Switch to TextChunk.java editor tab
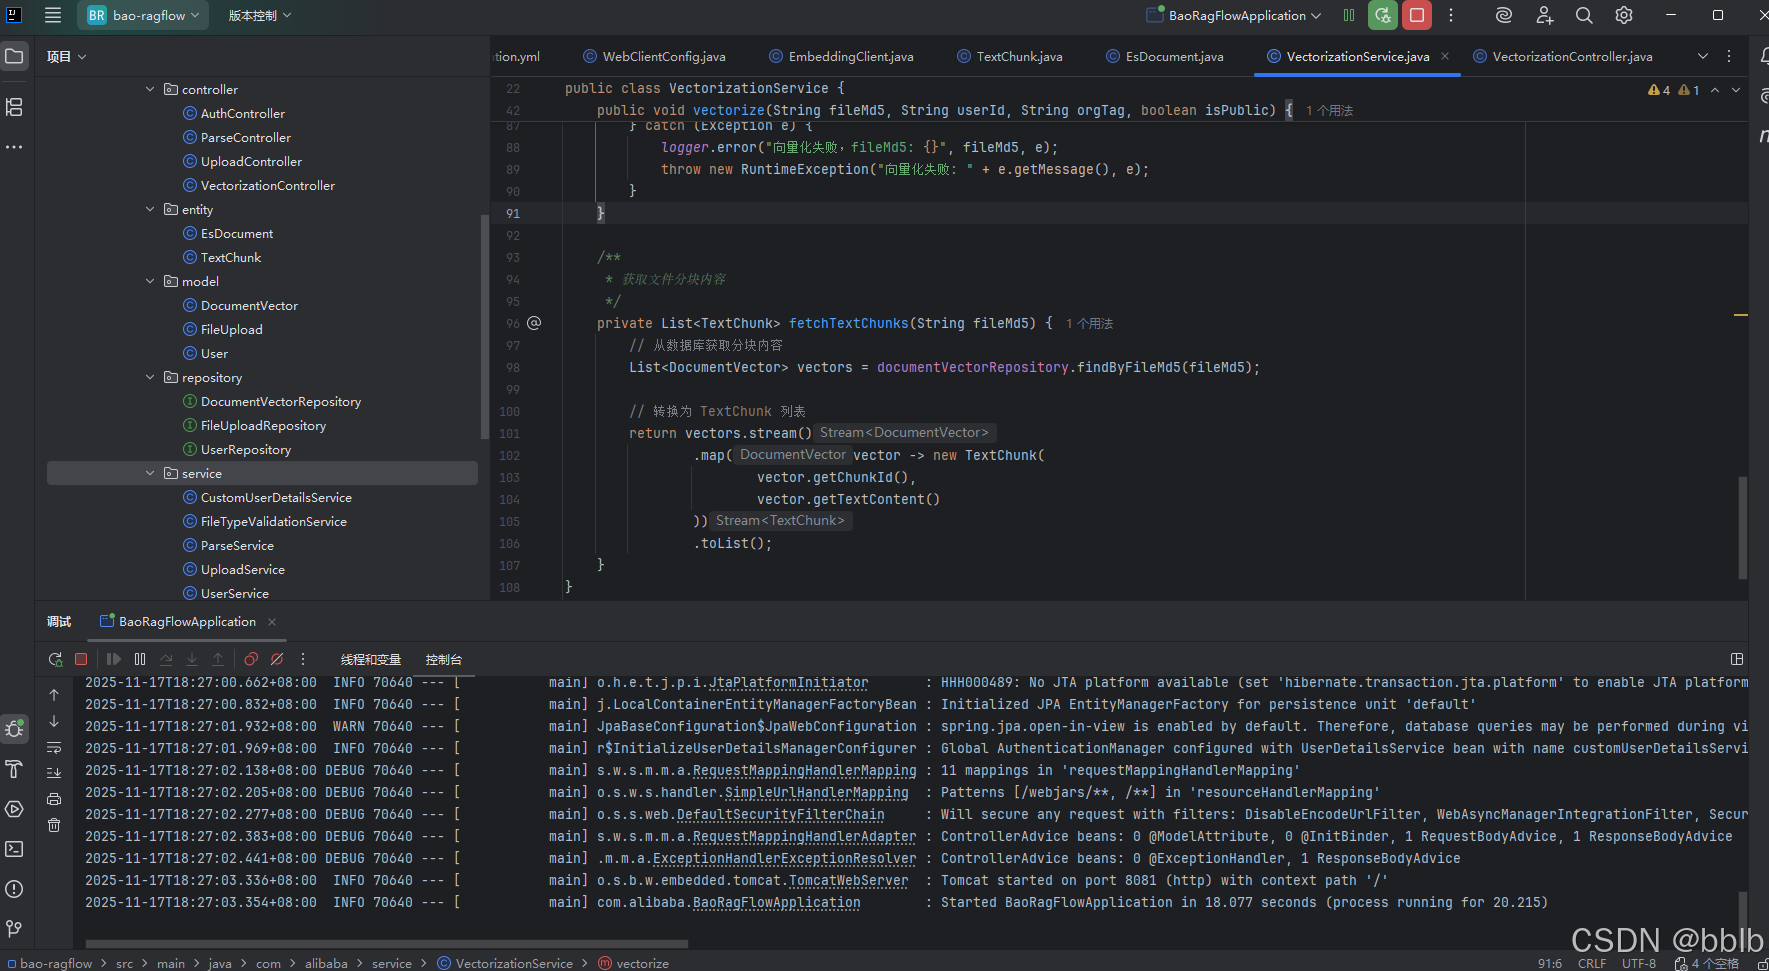This screenshot has height=971, width=1769. coord(1010,56)
